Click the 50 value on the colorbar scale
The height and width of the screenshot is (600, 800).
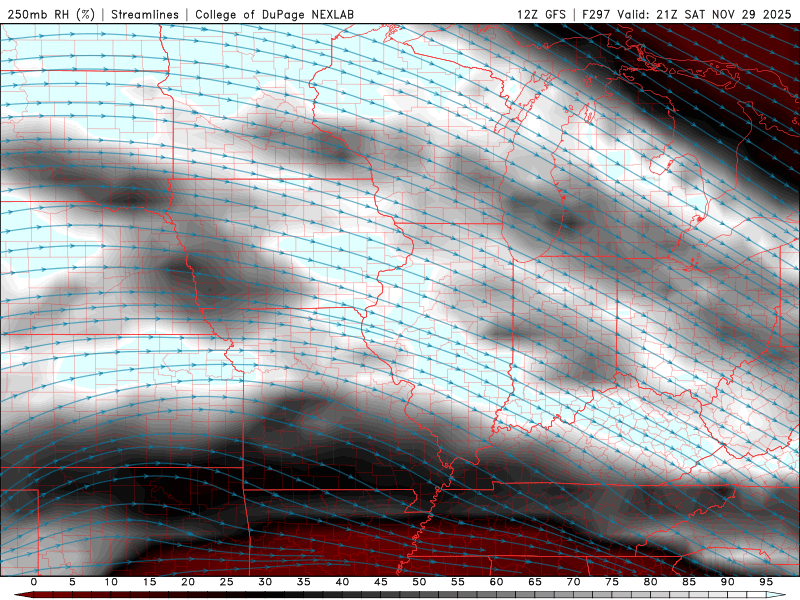pyautogui.click(x=419, y=582)
